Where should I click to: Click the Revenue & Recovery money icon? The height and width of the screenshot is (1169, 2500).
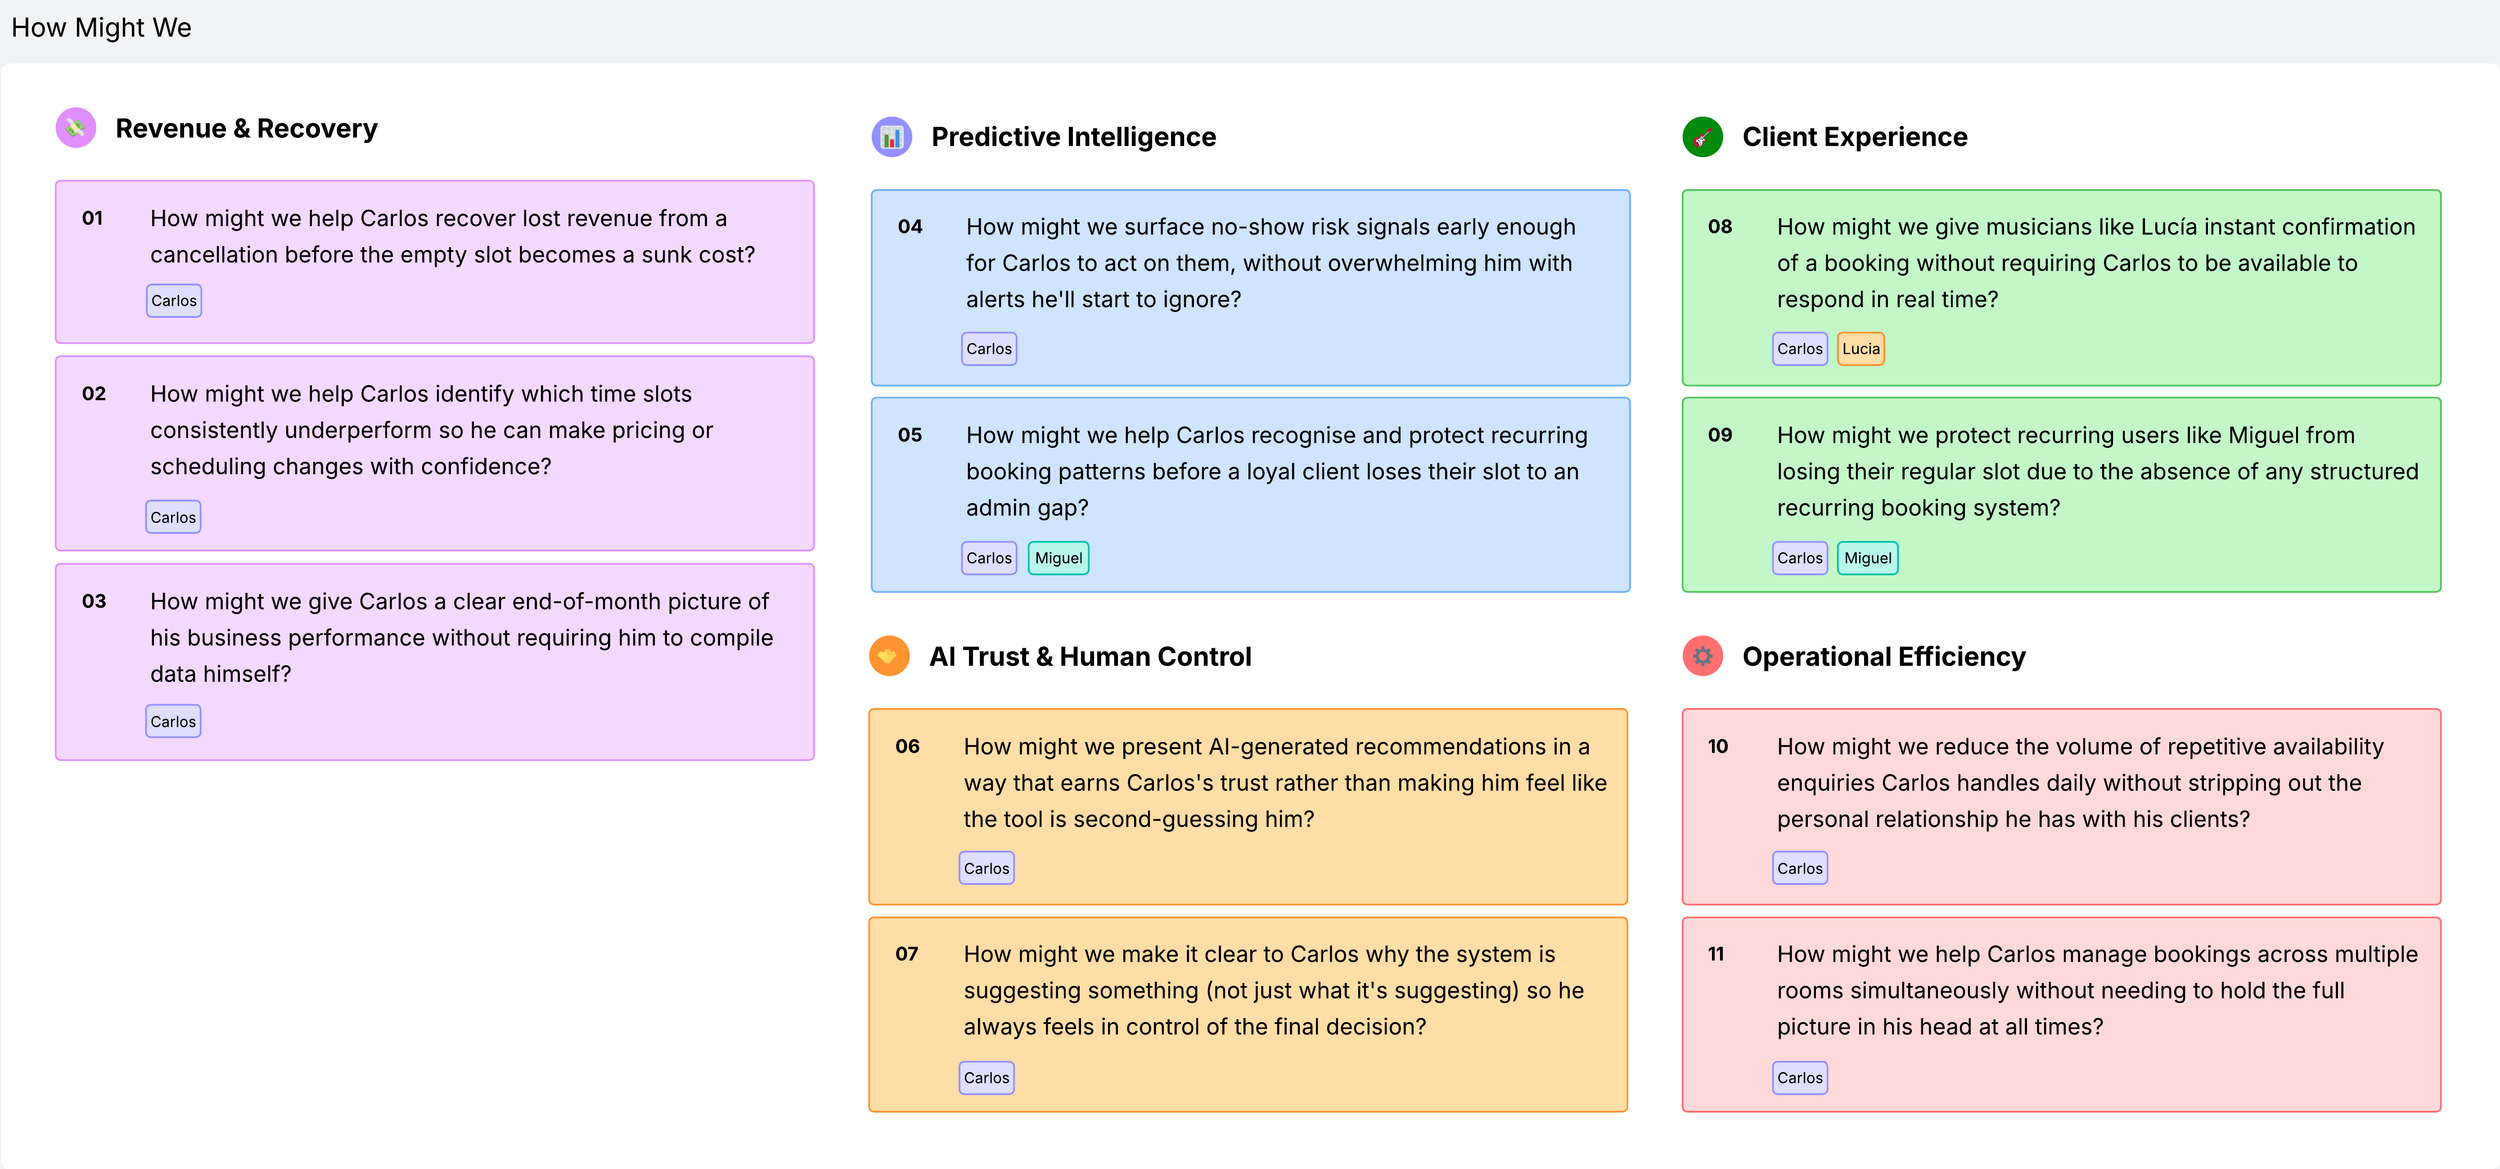[76, 128]
